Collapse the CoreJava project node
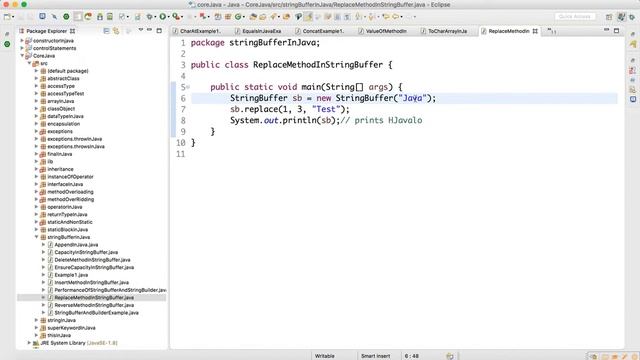The width and height of the screenshot is (640, 360). click(x=22, y=56)
